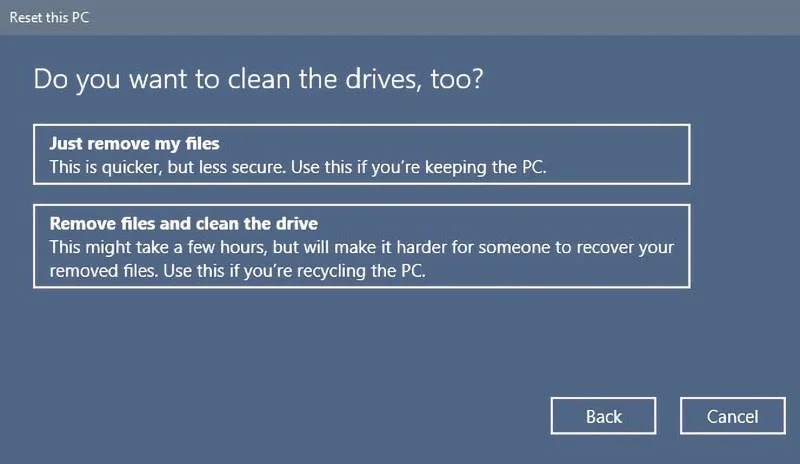Click the Cancel button label
The image size is (800, 464).
(733, 417)
